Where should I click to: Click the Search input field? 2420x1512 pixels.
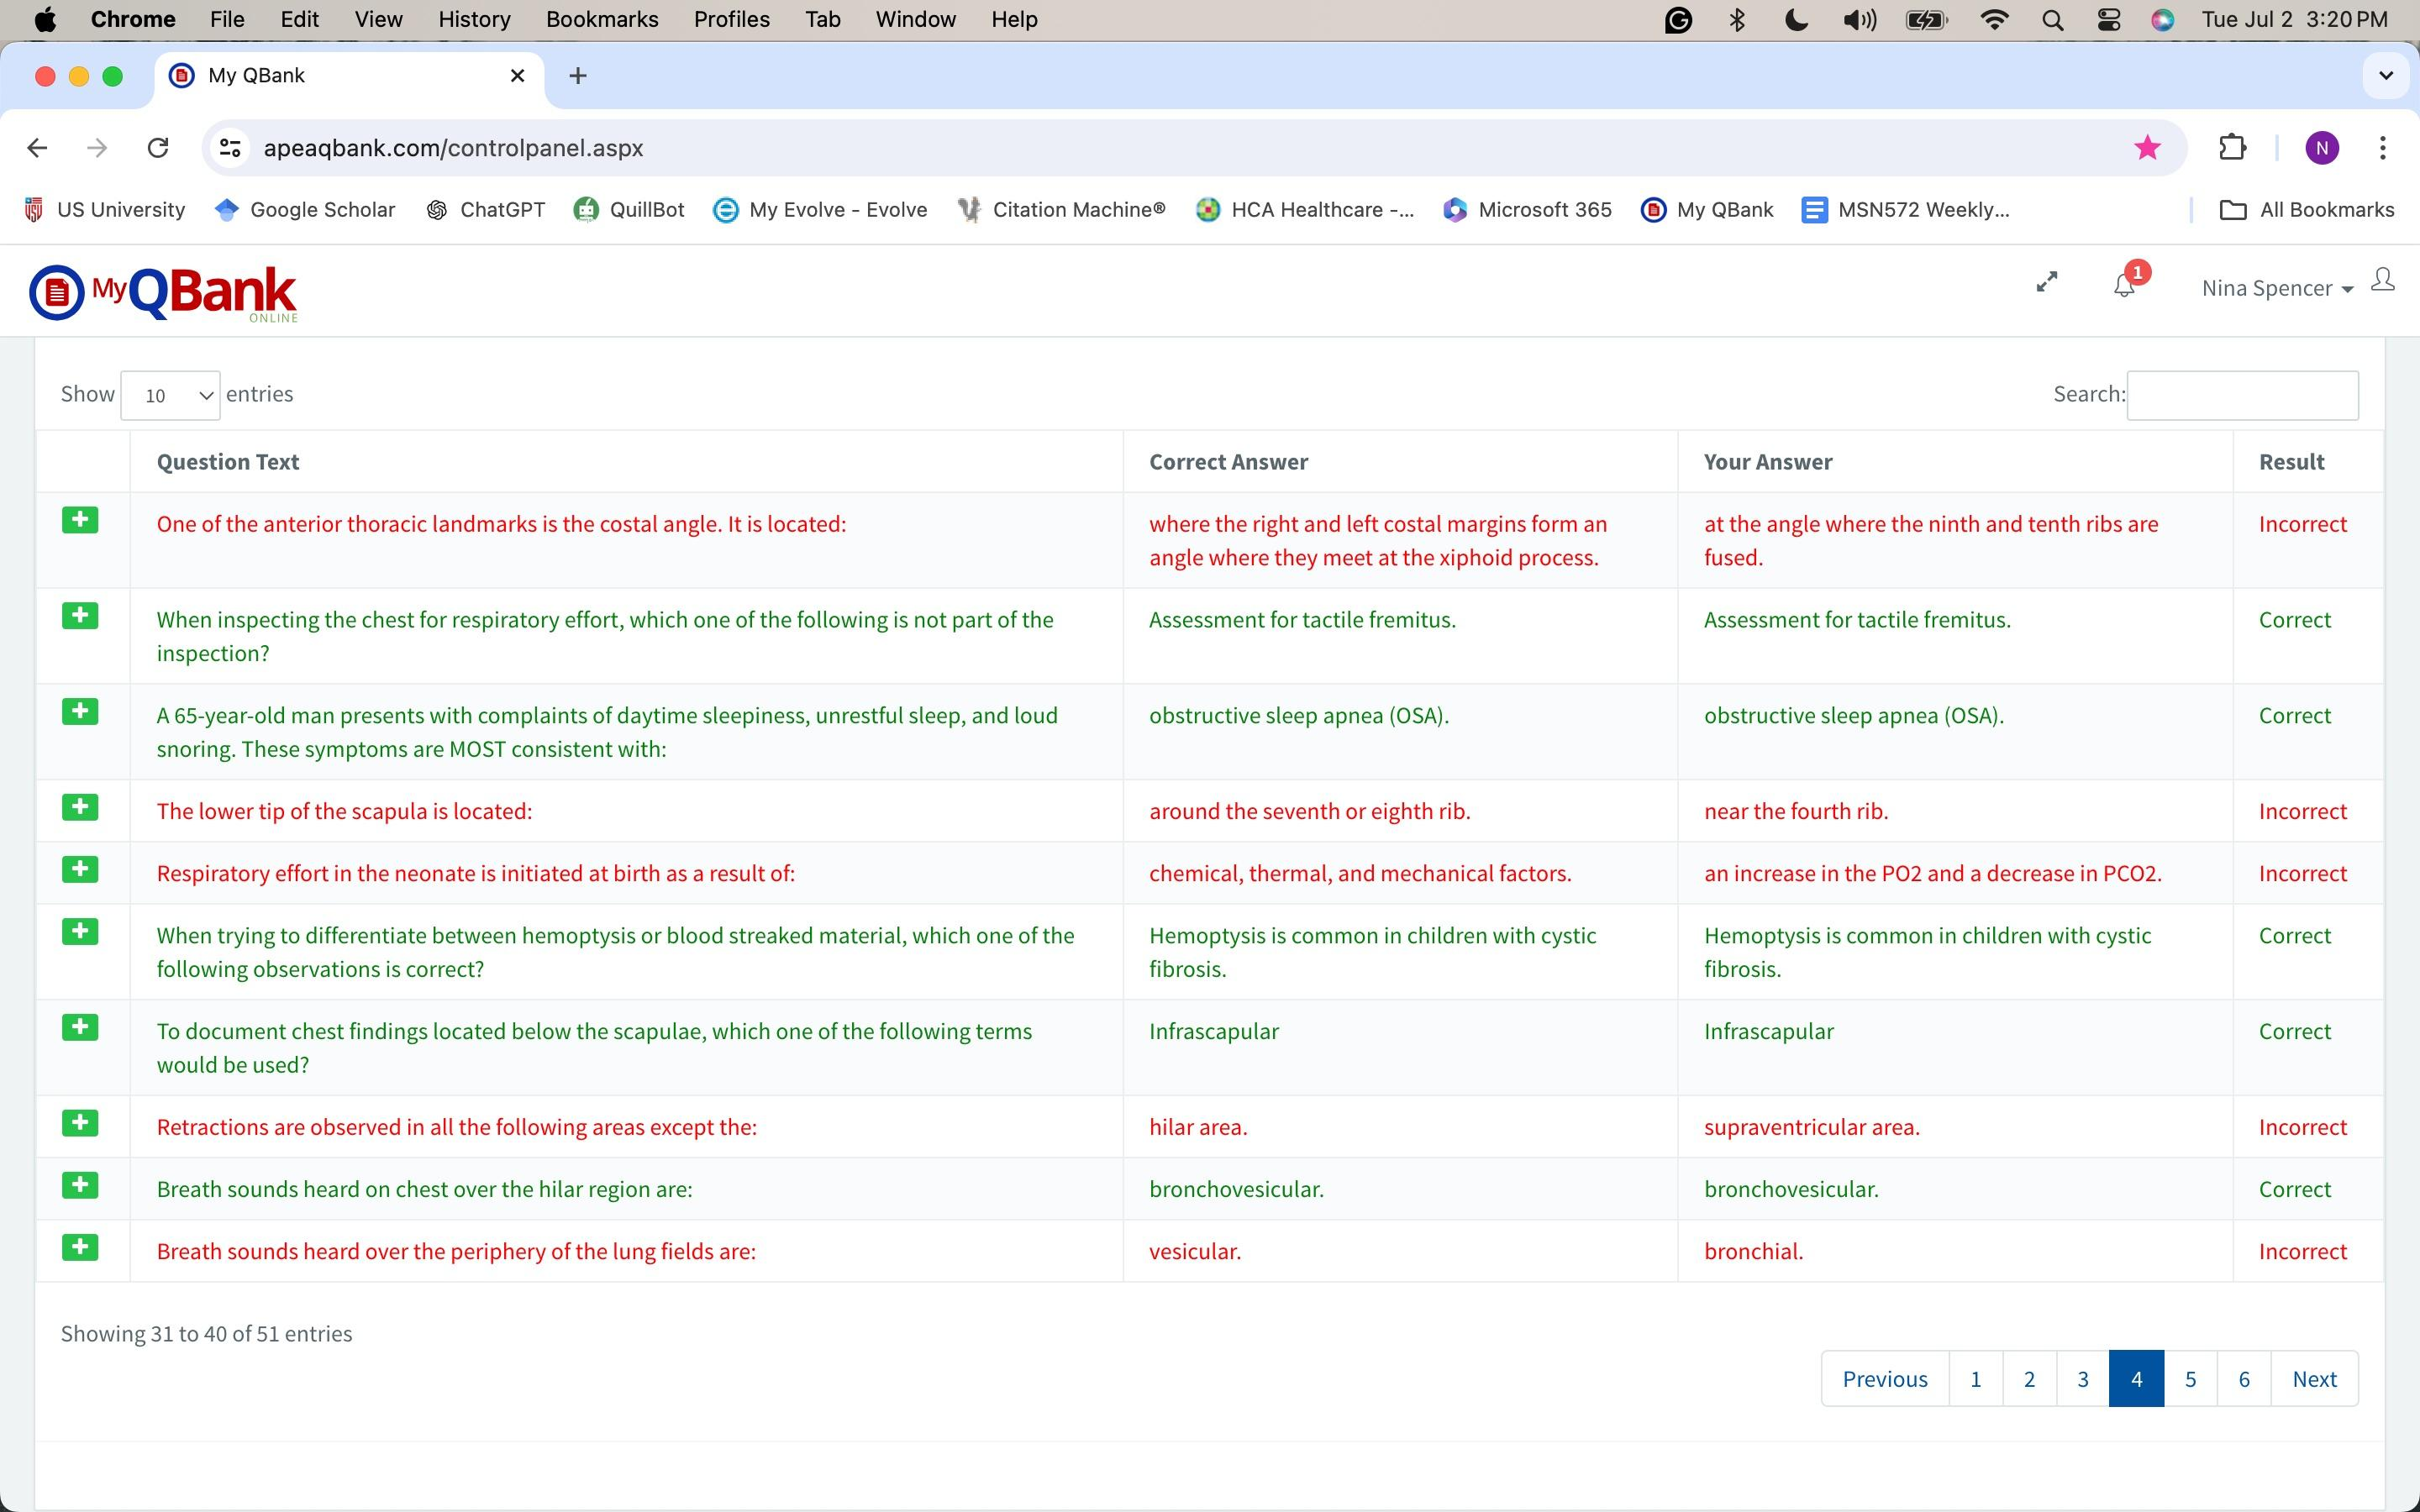(2242, 395)
